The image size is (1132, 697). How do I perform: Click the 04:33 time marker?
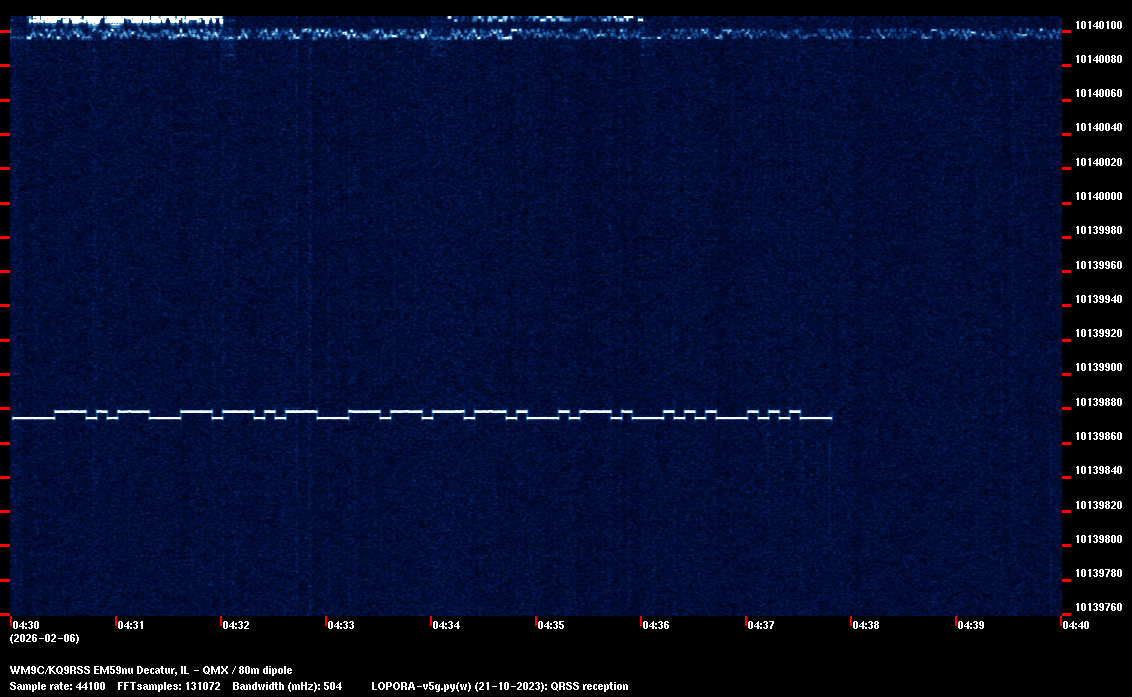point(341,625)
